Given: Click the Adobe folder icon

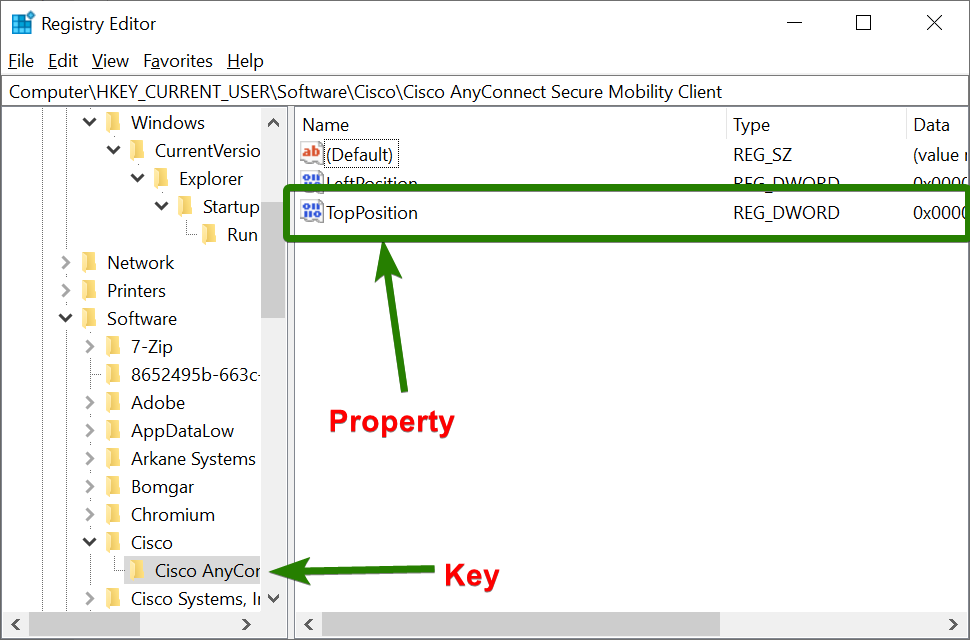Looking at the screenshot, I should [113, 403].
